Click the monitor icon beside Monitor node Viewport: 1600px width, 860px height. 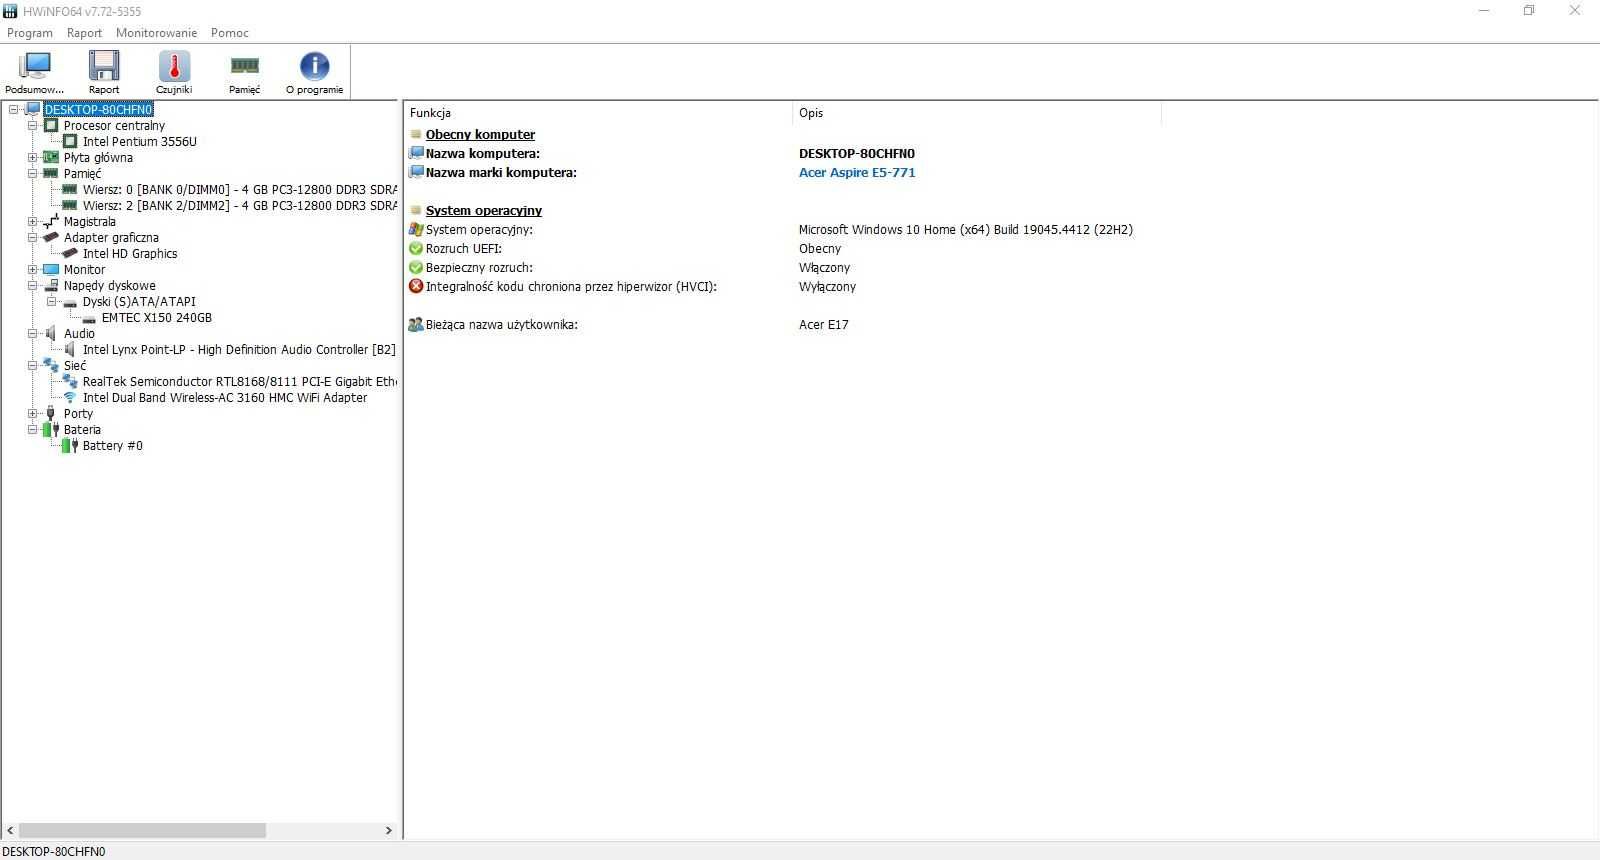coord(51,270)
